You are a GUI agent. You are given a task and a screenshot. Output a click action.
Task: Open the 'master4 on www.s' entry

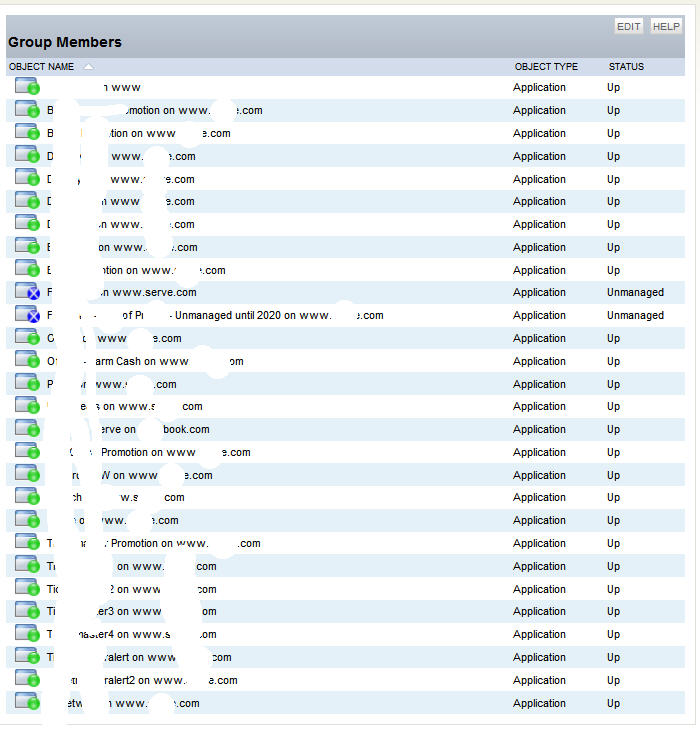pos(132,634)
